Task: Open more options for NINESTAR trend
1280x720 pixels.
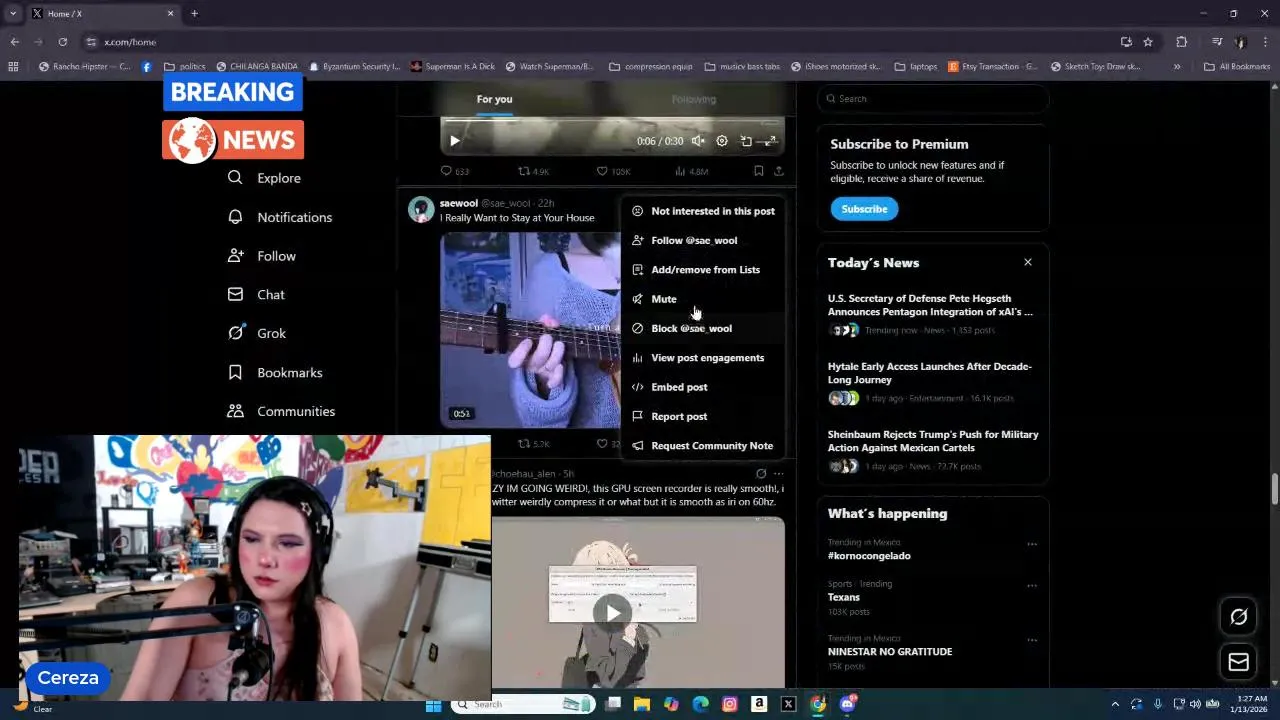Action: 1031,640
